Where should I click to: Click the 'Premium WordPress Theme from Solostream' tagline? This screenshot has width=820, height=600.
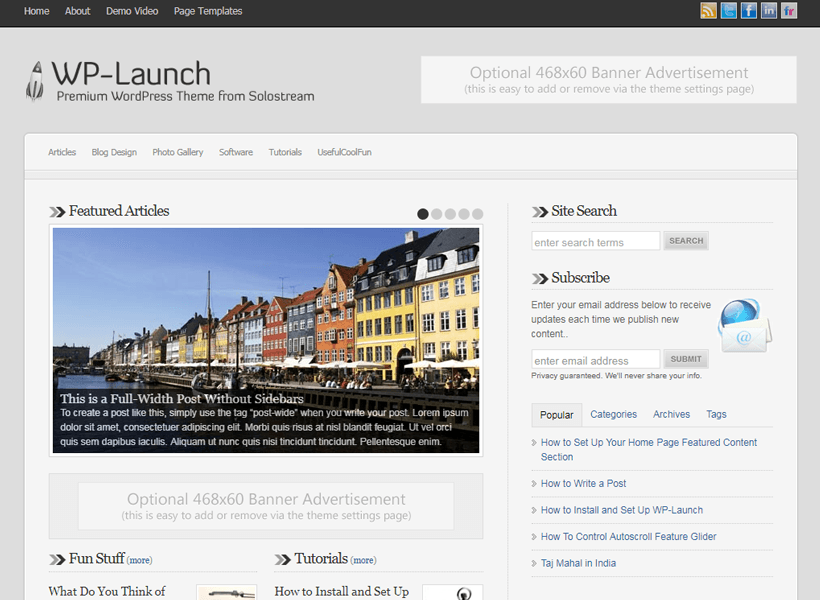coord(186,96)
